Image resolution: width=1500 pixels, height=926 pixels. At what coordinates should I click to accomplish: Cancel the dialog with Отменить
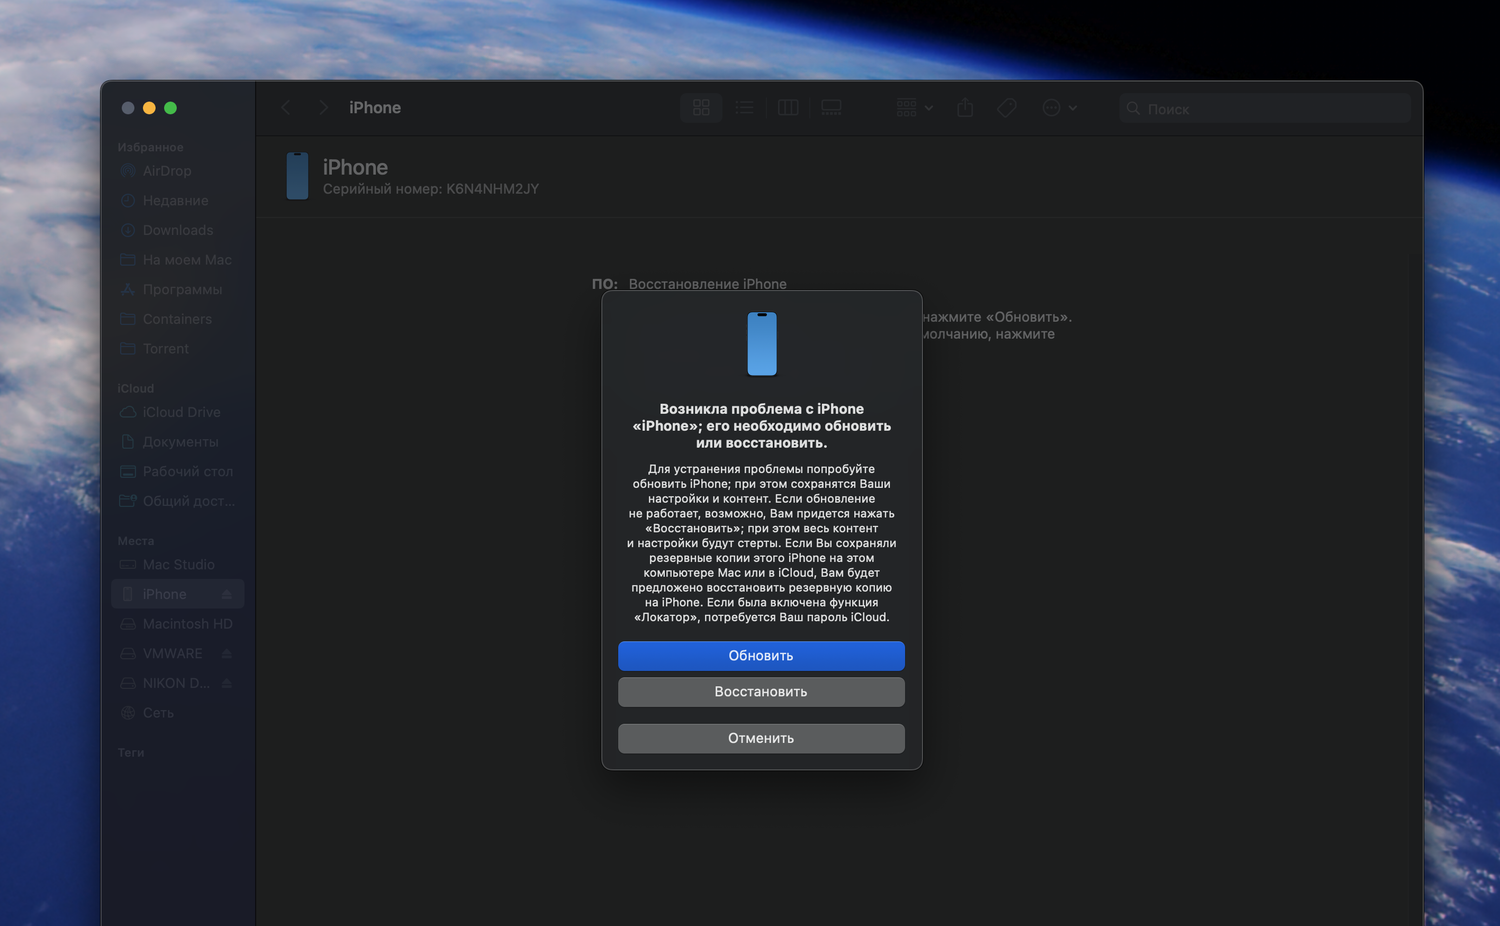[x=761, y=738]
